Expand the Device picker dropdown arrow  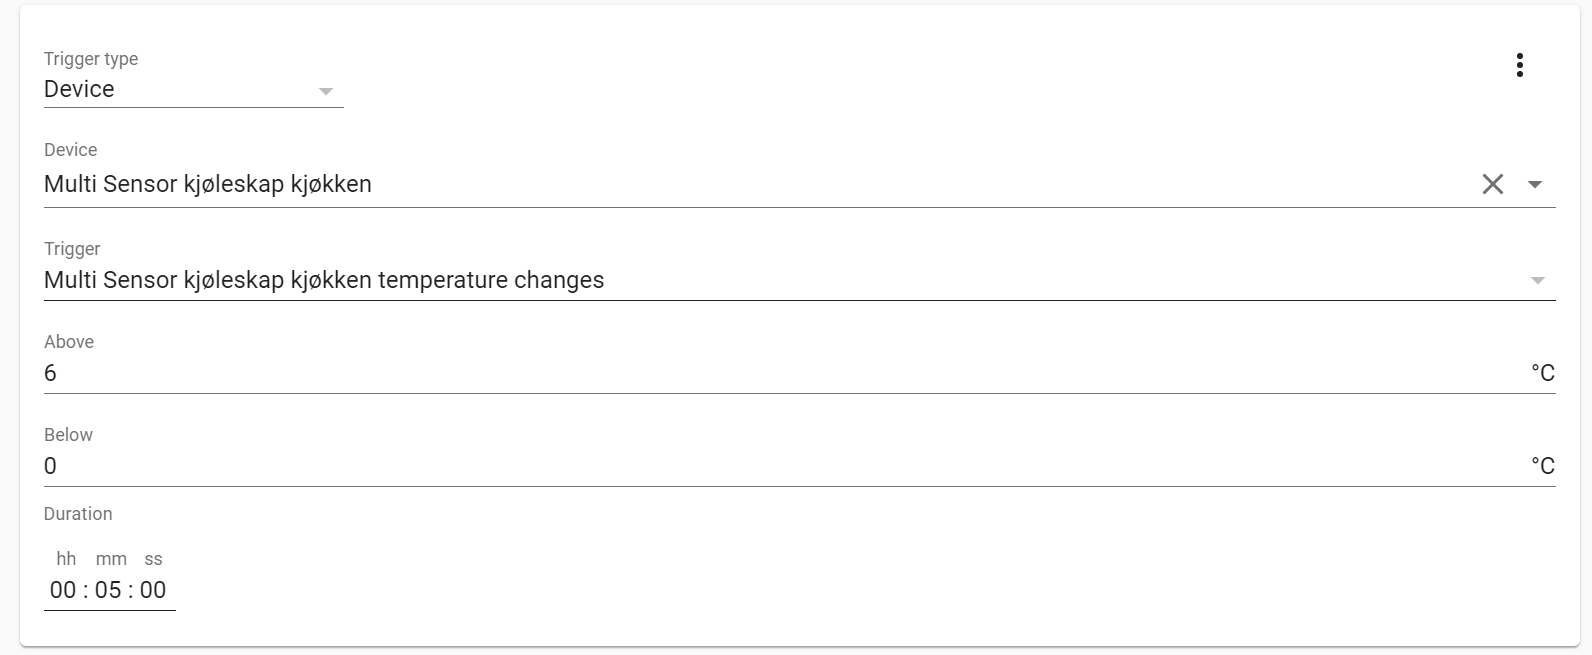coord(1535,185)
